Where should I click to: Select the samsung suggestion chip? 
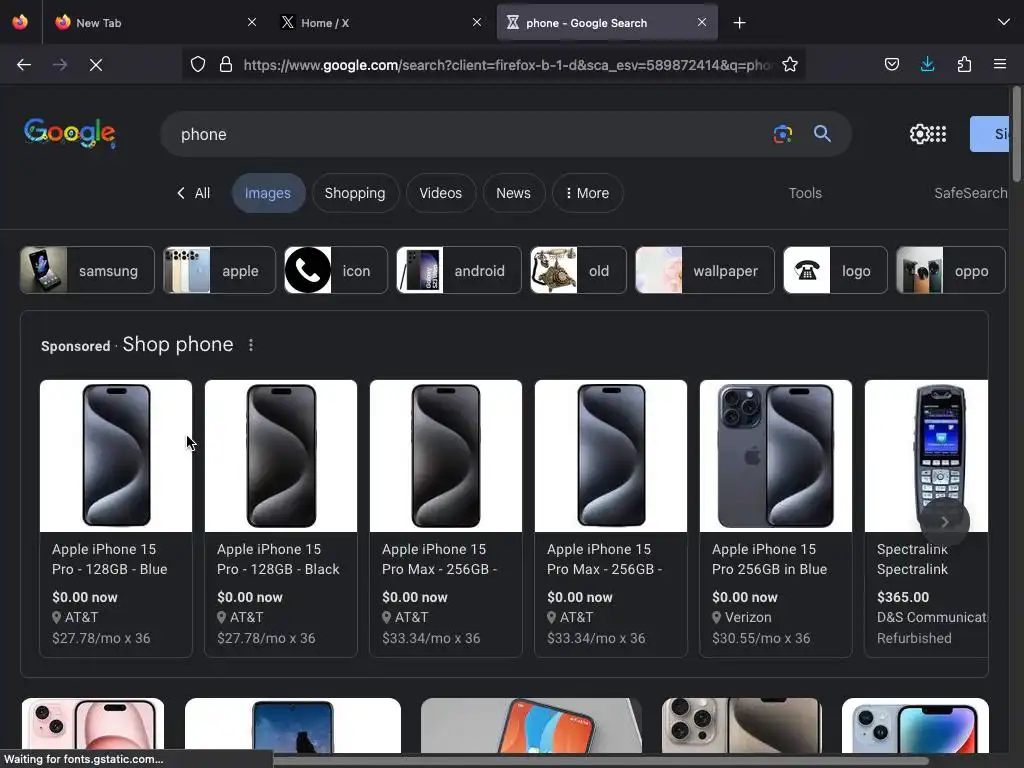(x=87, y=270)
